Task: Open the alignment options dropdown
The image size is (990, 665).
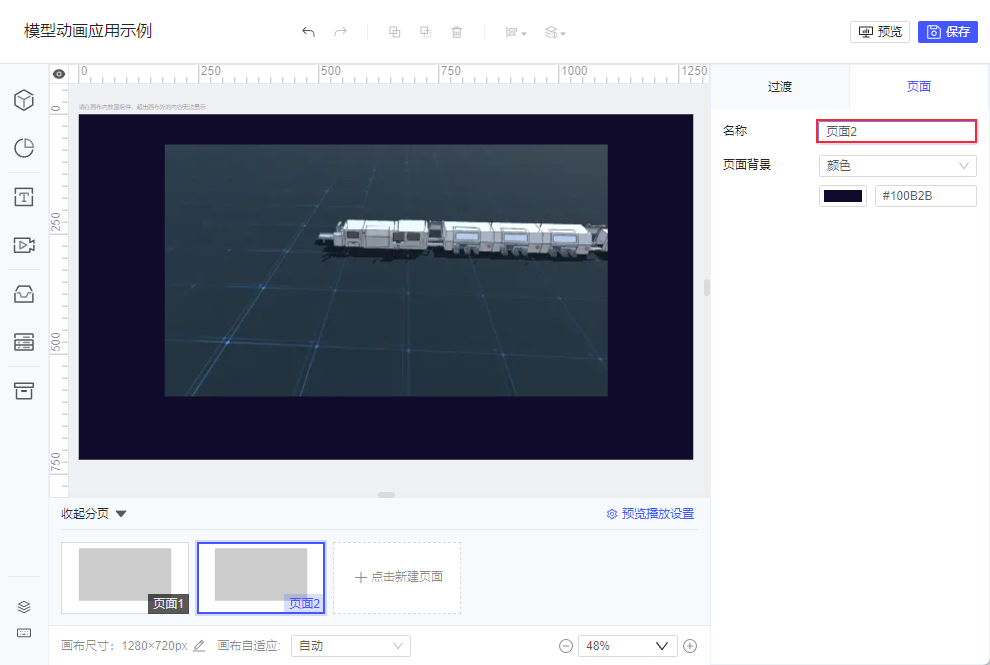Action: 516,32
